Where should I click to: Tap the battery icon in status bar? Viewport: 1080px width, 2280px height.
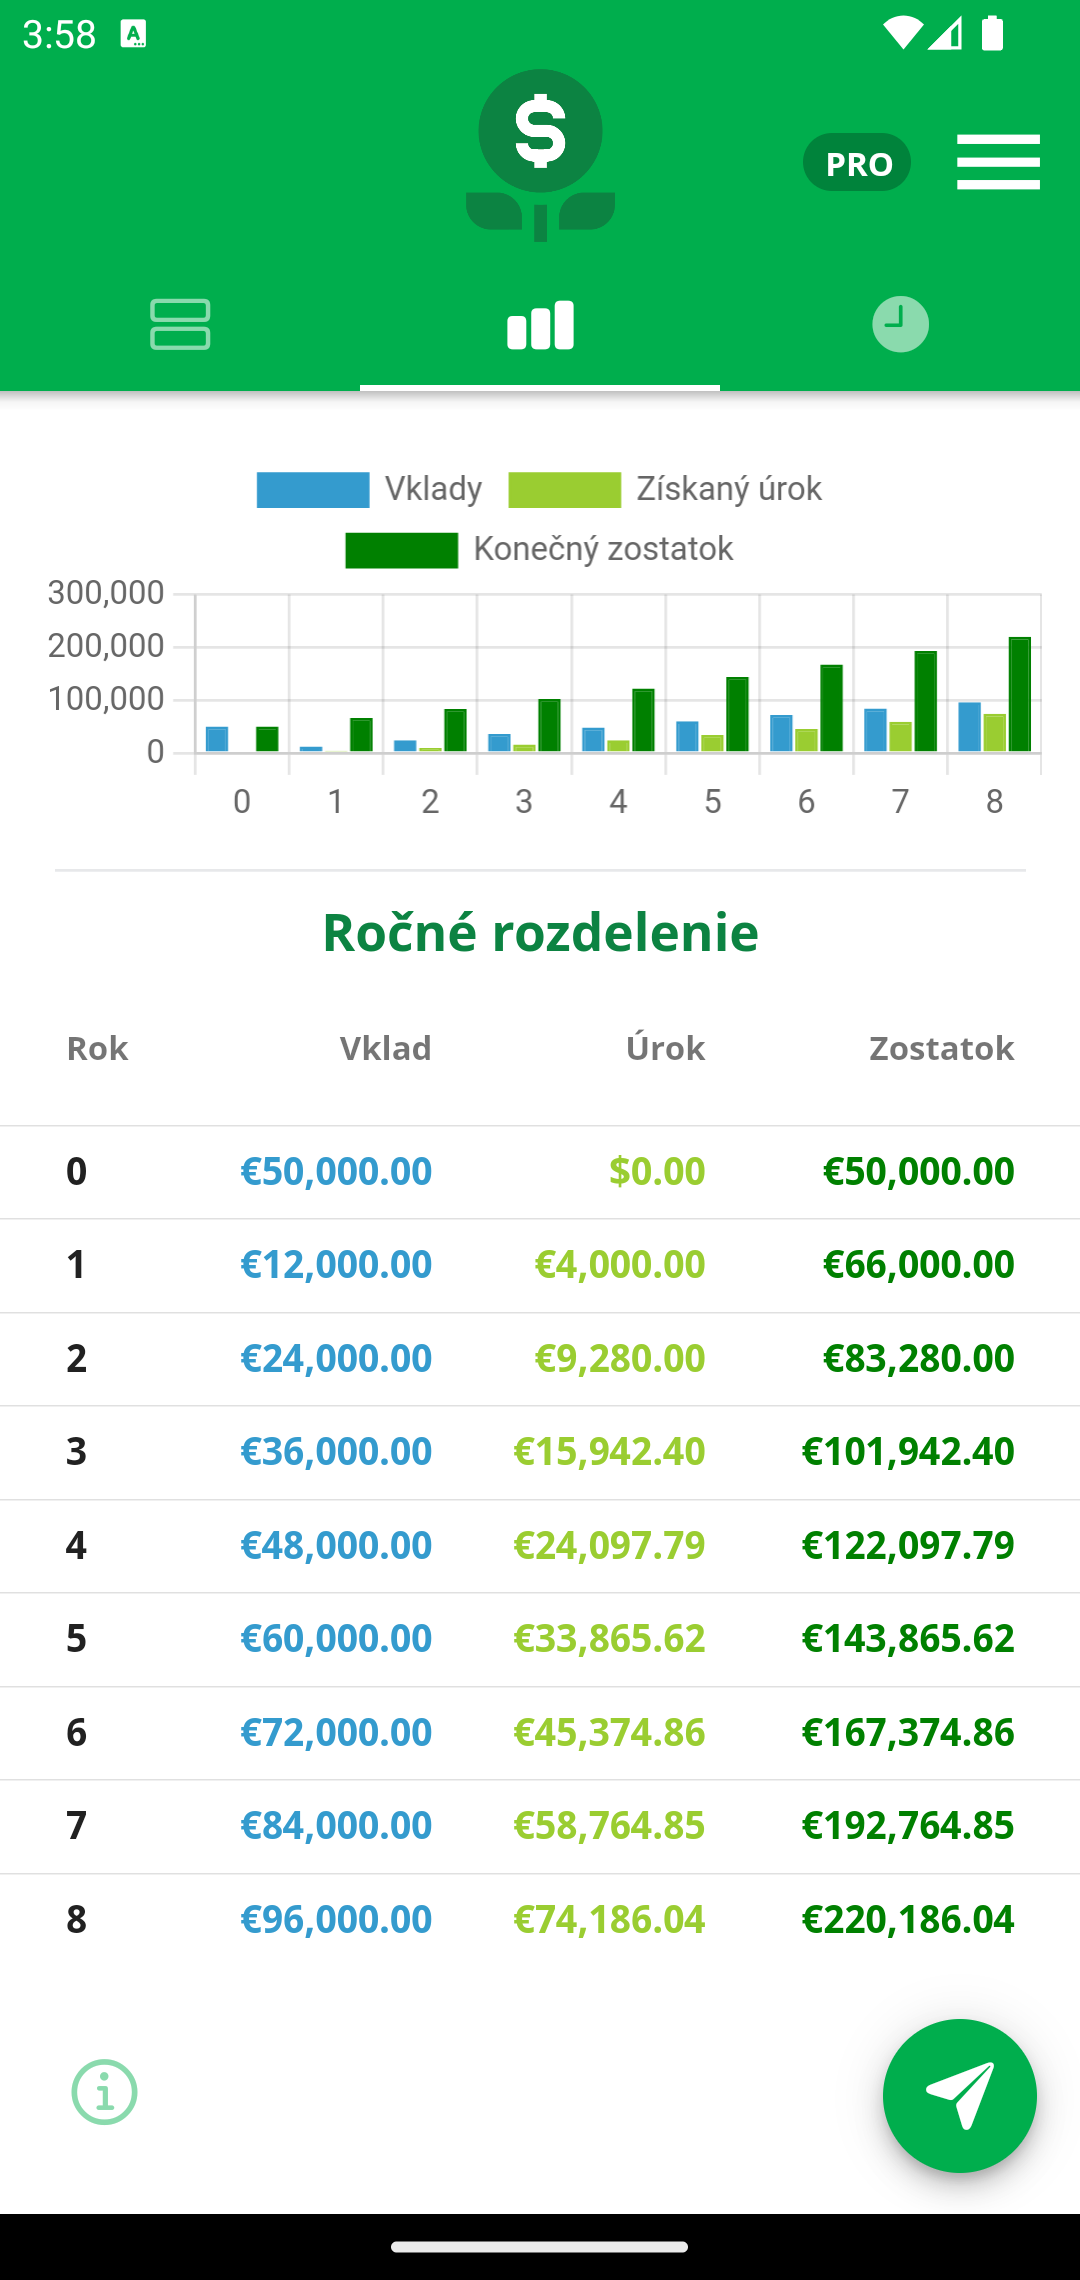992,33
